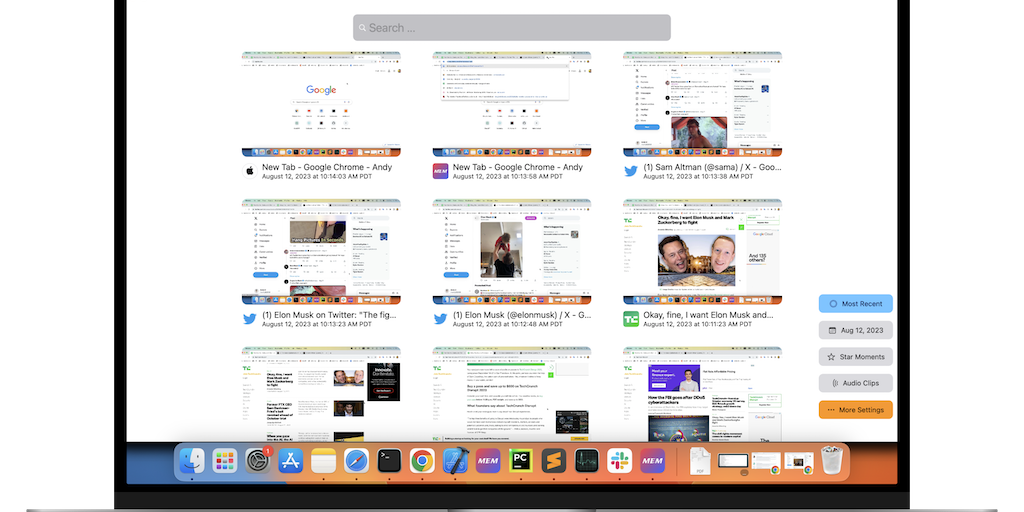Click the Slack dock icon

(x=619, y=461)
